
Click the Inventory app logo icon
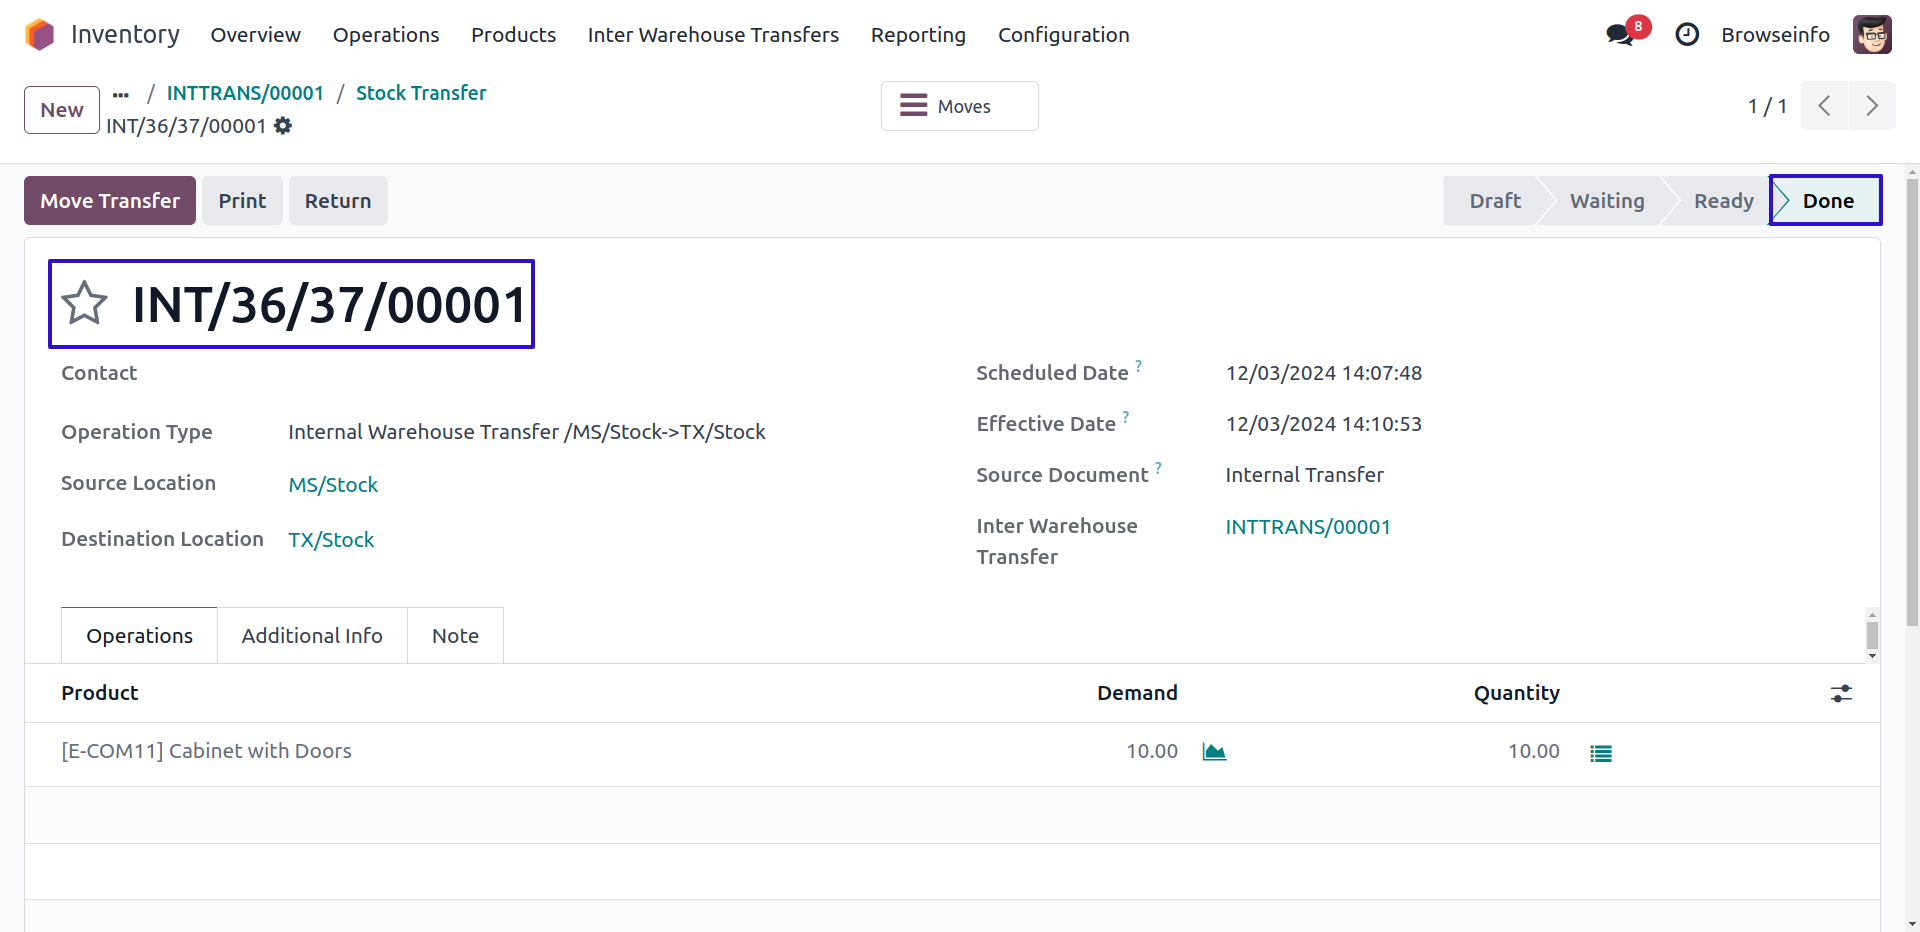point(40,35)
